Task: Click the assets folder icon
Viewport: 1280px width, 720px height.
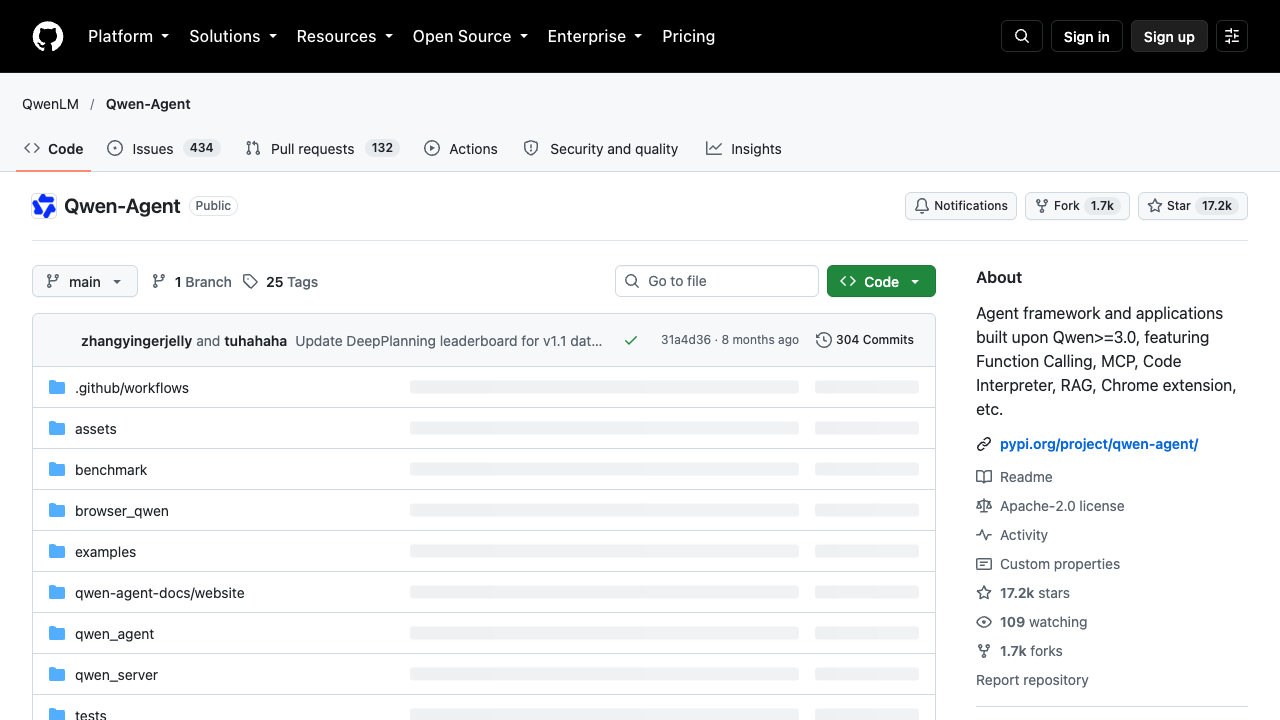Action: coord(57,429)
